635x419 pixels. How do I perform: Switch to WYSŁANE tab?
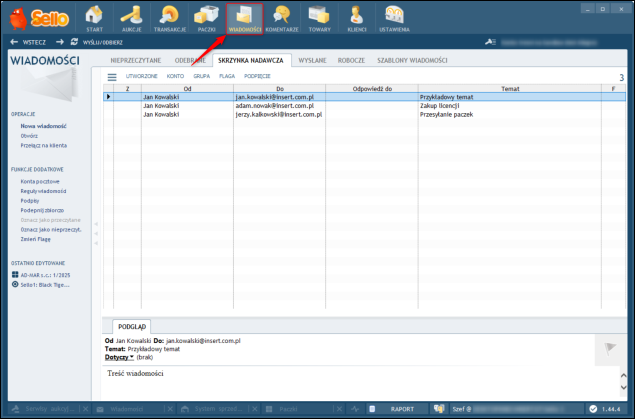(312, 60)
